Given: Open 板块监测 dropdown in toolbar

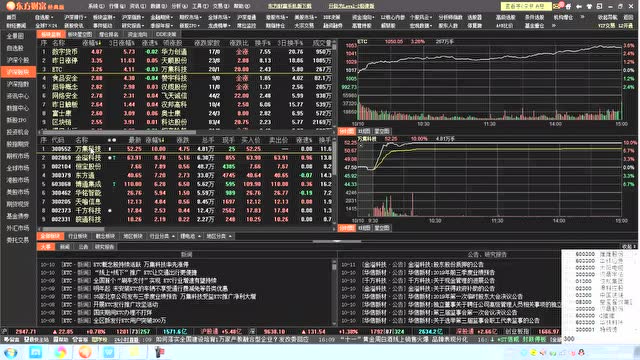Looking at the screenshot, I should (104, 18).
